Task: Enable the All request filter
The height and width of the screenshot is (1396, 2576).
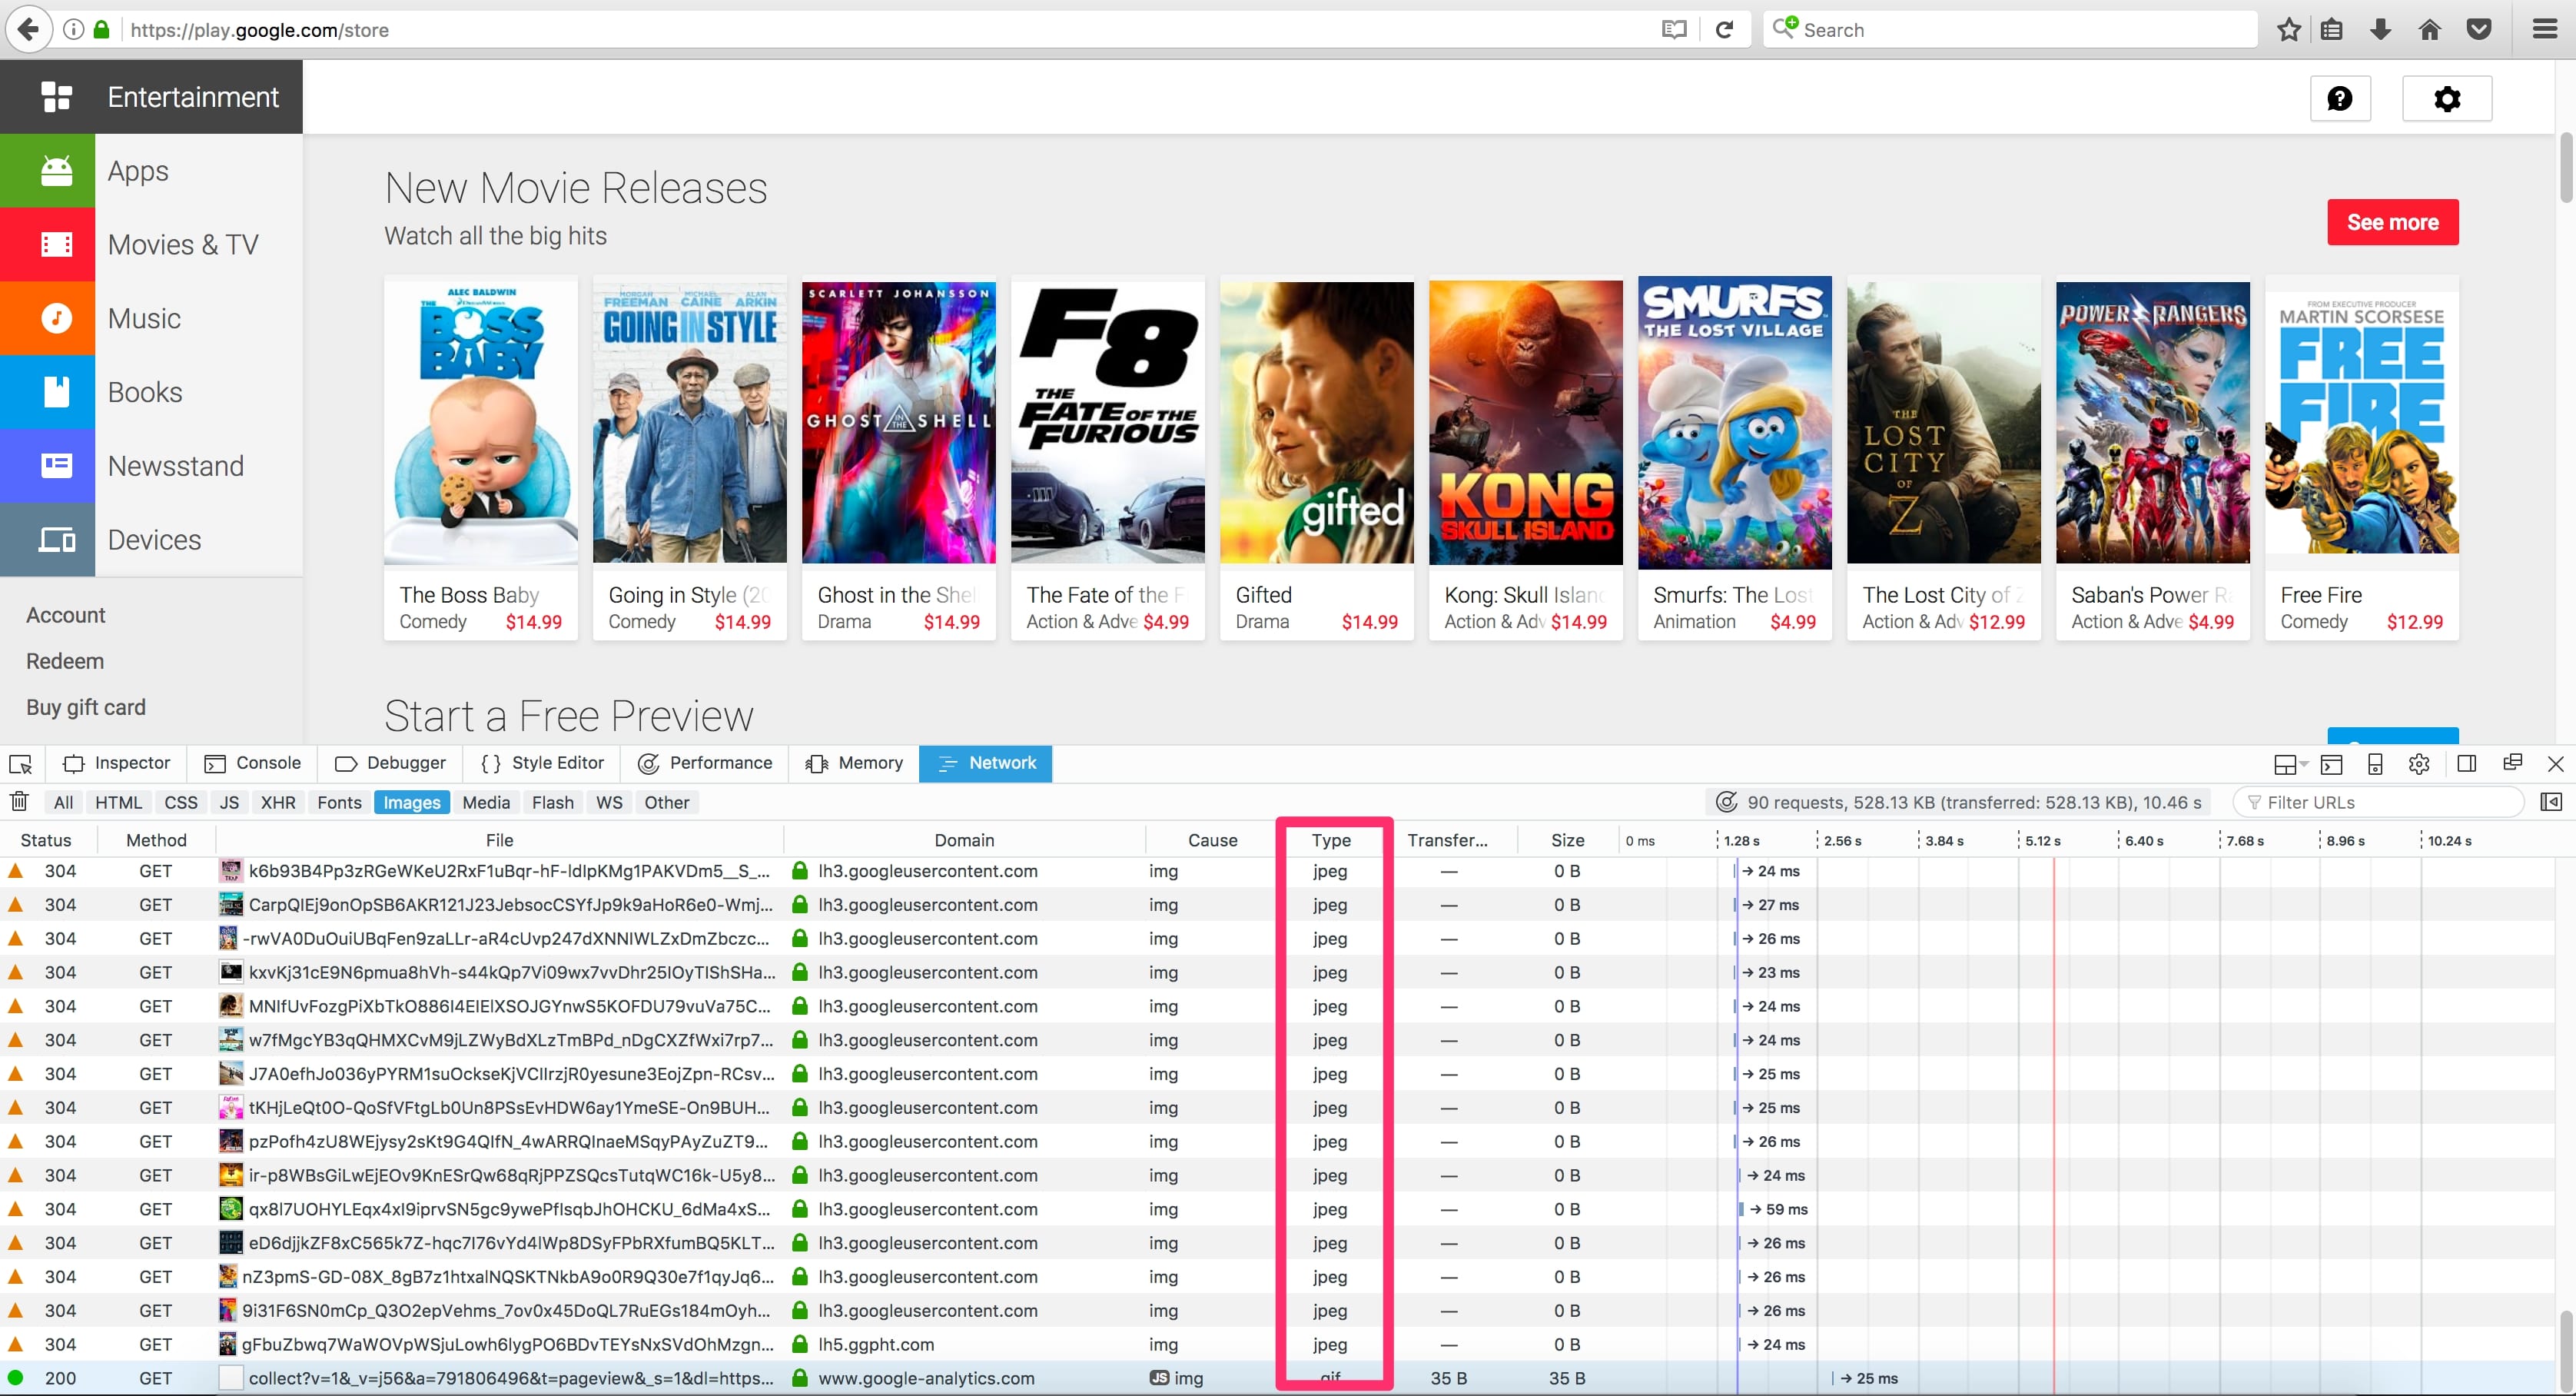Action: [63, 802]
